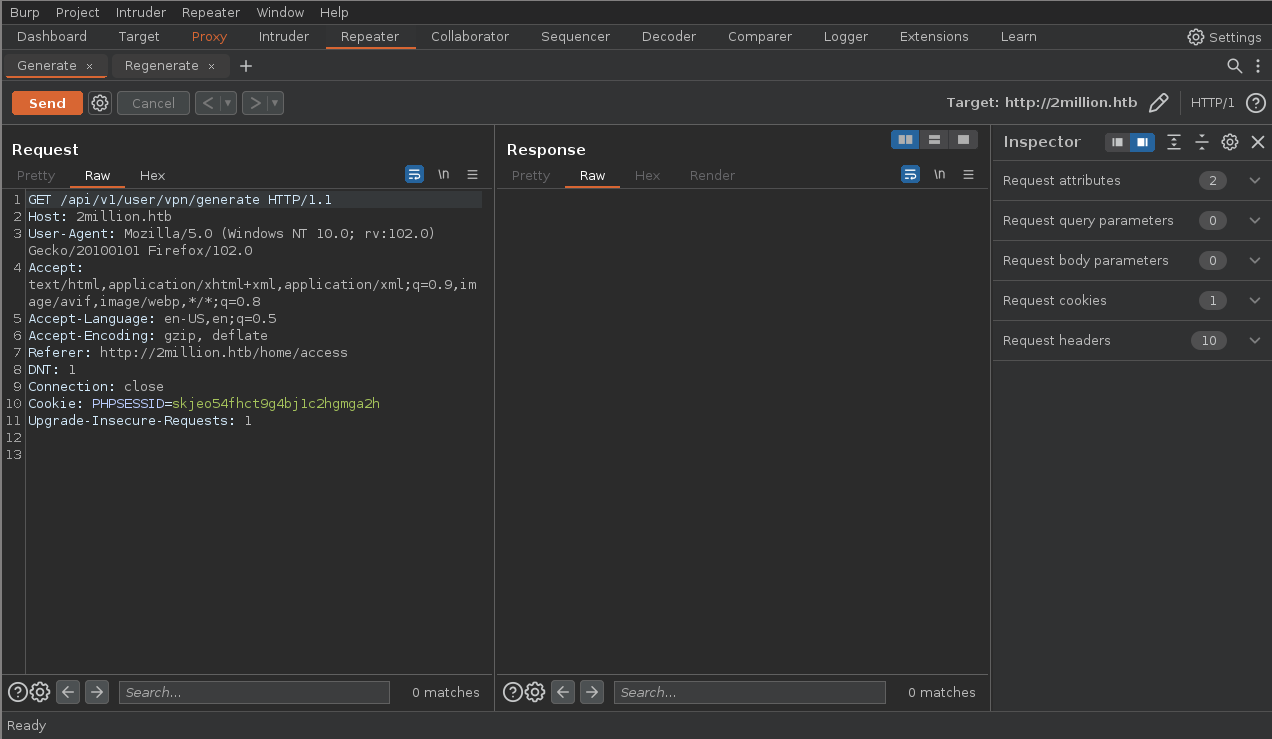This screenshot has height=739, width=1272.
Task: Close the Generate tab
Action: tap(89, 66)
